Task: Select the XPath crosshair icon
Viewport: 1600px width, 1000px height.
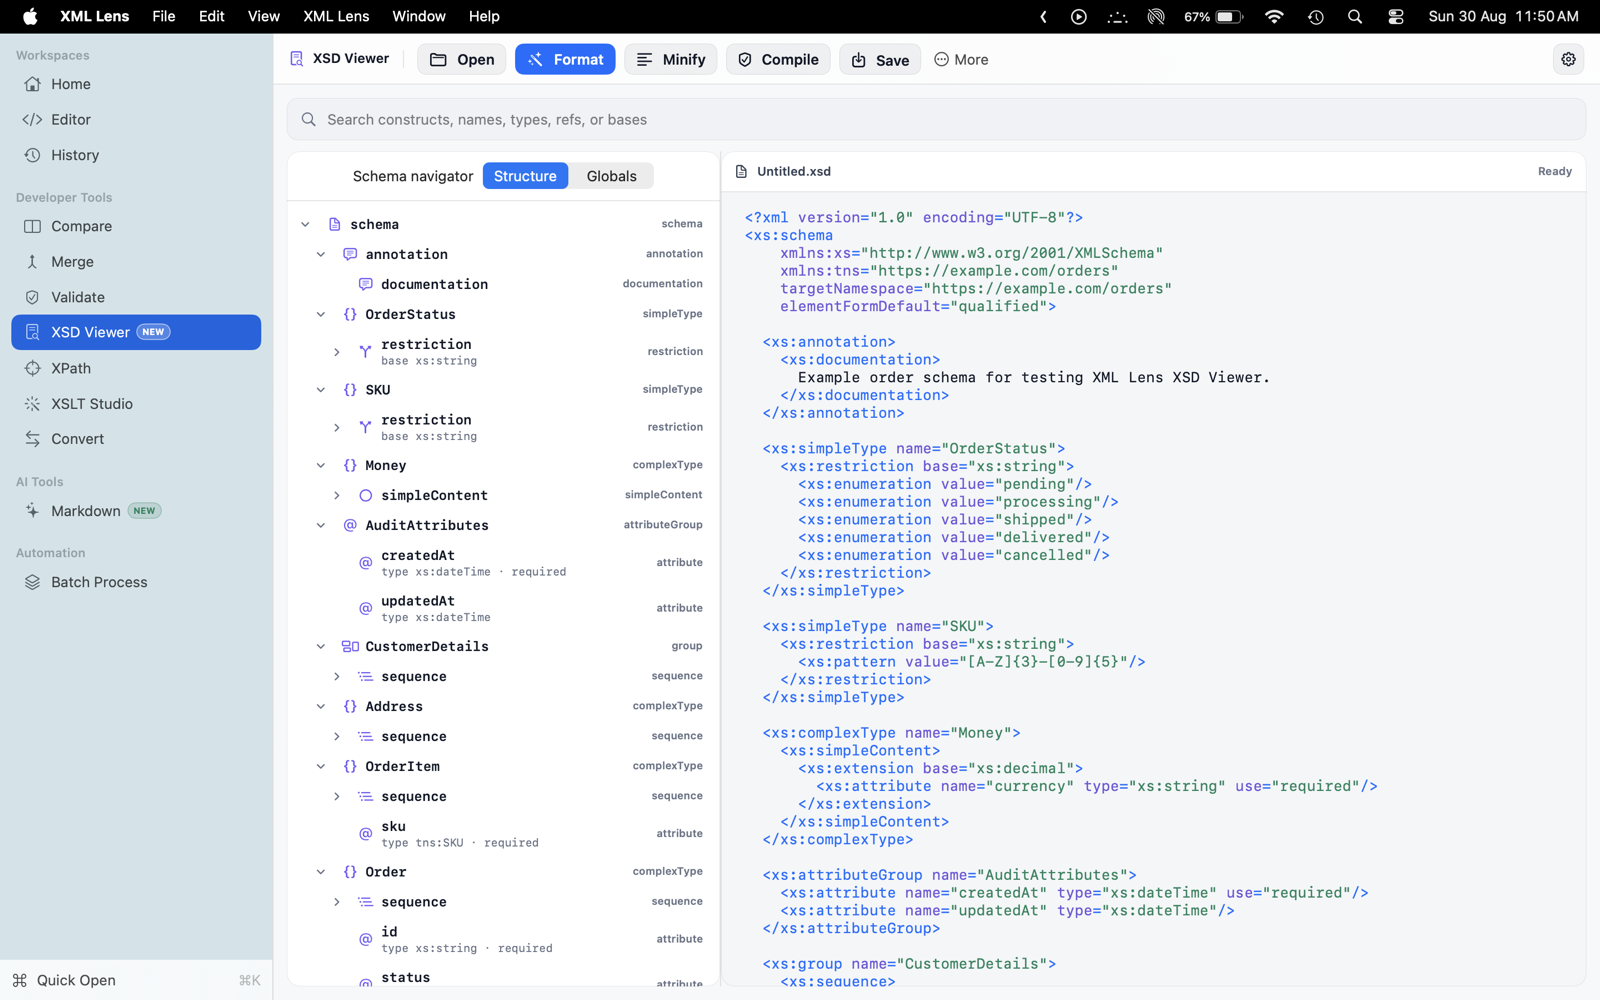Action: click(x=33, y=368)
